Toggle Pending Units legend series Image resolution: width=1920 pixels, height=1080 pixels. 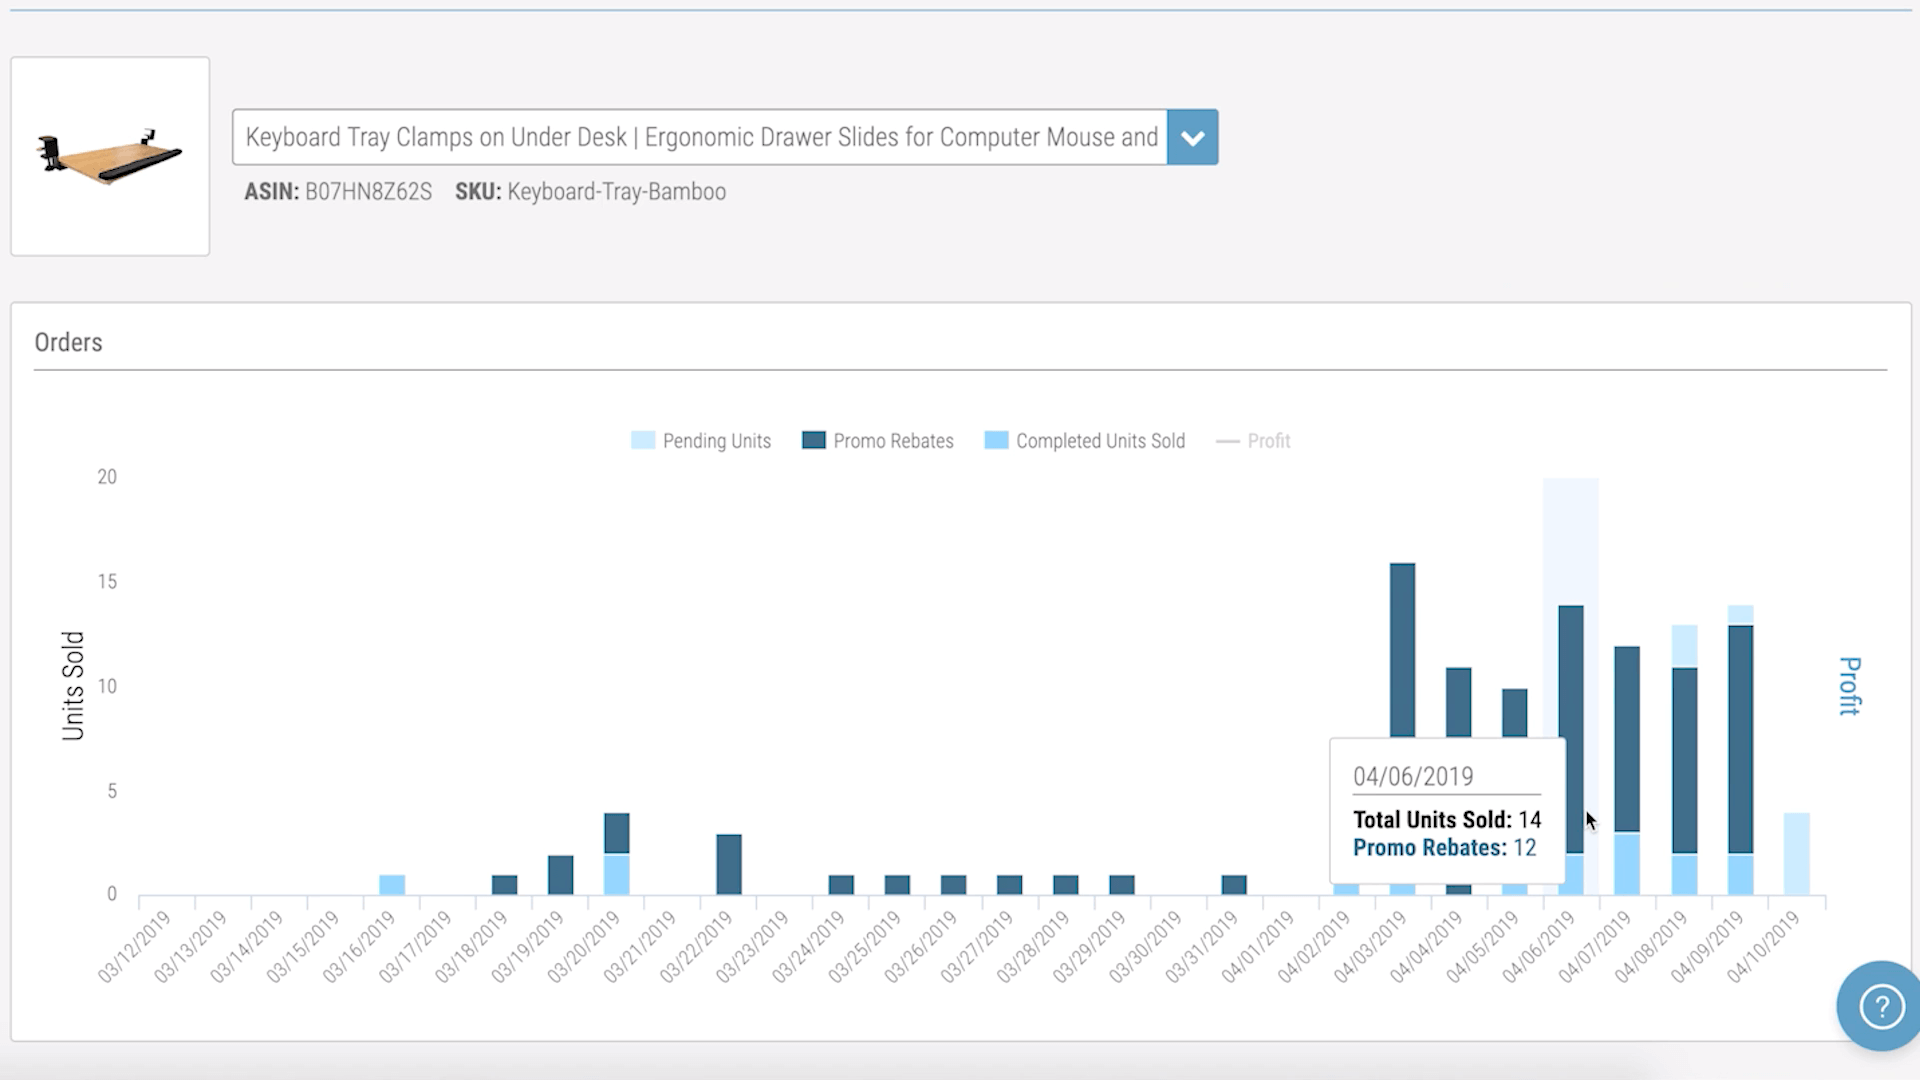coord(716,441)
